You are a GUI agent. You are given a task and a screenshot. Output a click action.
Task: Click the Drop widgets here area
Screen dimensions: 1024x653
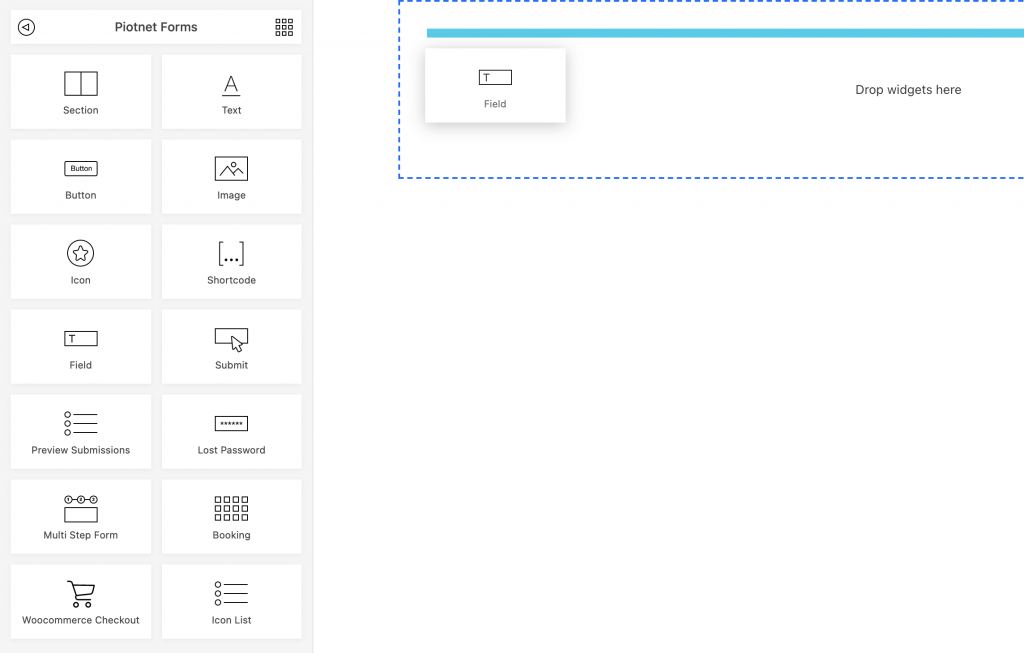pyautogui.click(x=908, y=89)
